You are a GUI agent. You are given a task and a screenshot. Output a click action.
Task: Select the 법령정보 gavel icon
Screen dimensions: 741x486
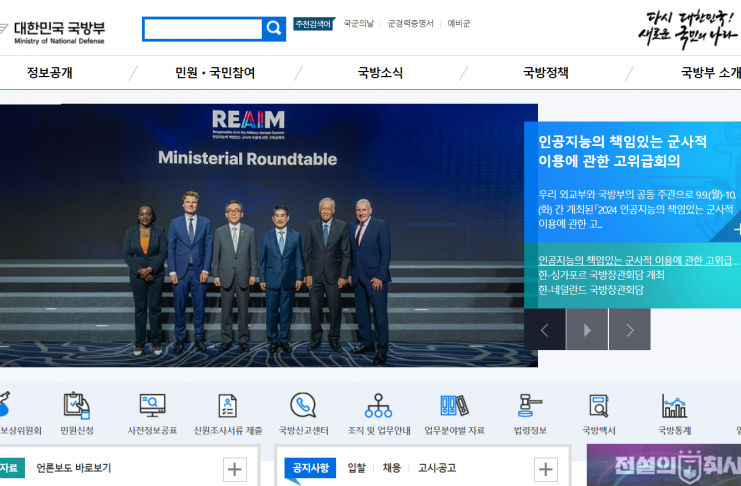click(529, 406)
